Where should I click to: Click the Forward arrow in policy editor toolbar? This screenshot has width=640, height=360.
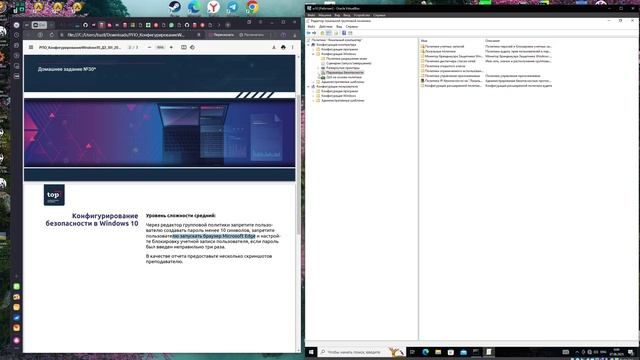314,33
